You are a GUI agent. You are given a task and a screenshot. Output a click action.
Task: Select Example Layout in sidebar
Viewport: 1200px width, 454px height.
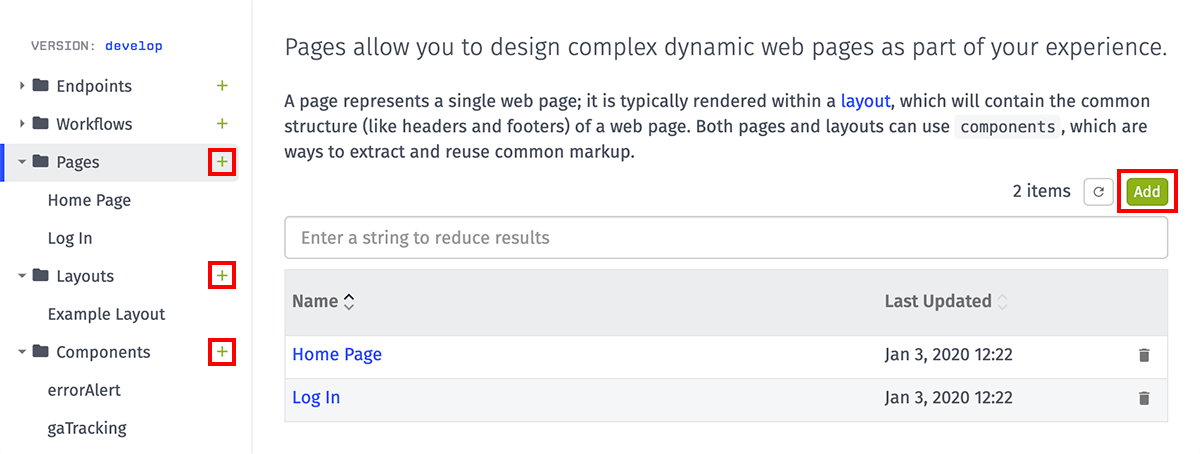(106, 314)
